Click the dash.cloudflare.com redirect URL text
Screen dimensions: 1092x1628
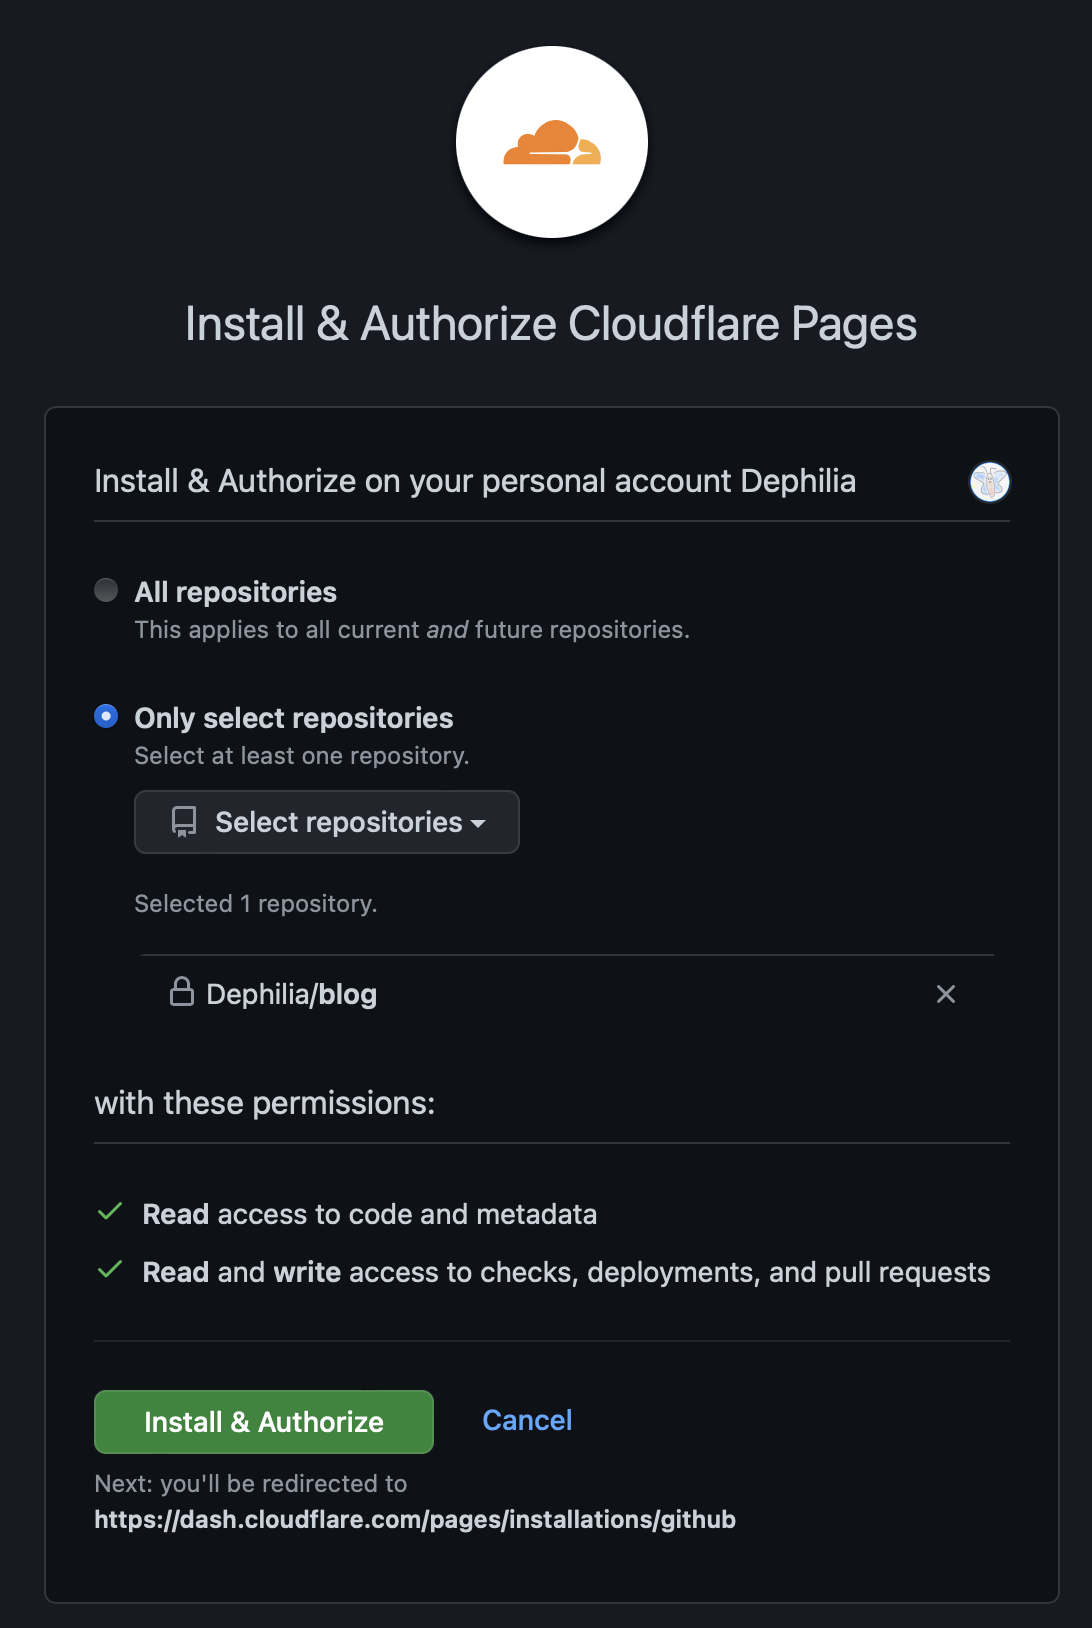(415, 1520)
